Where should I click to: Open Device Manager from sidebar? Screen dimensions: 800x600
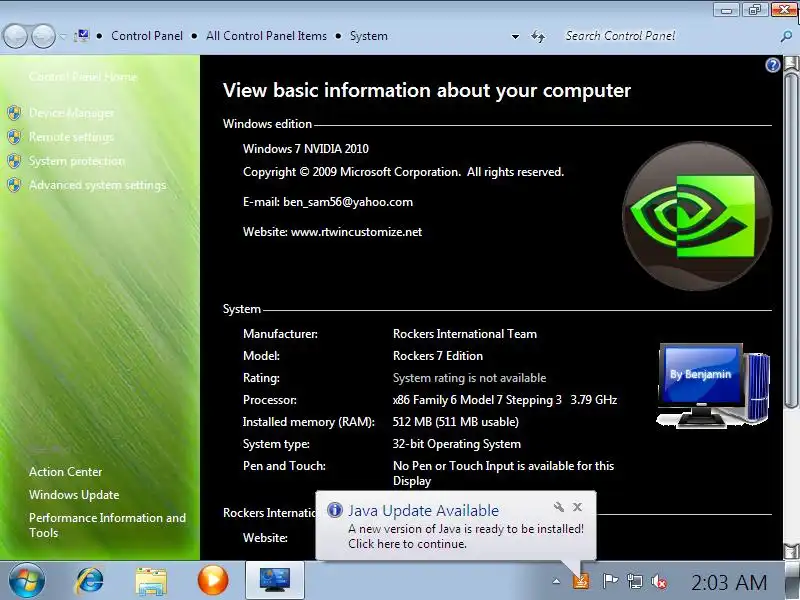71,113
